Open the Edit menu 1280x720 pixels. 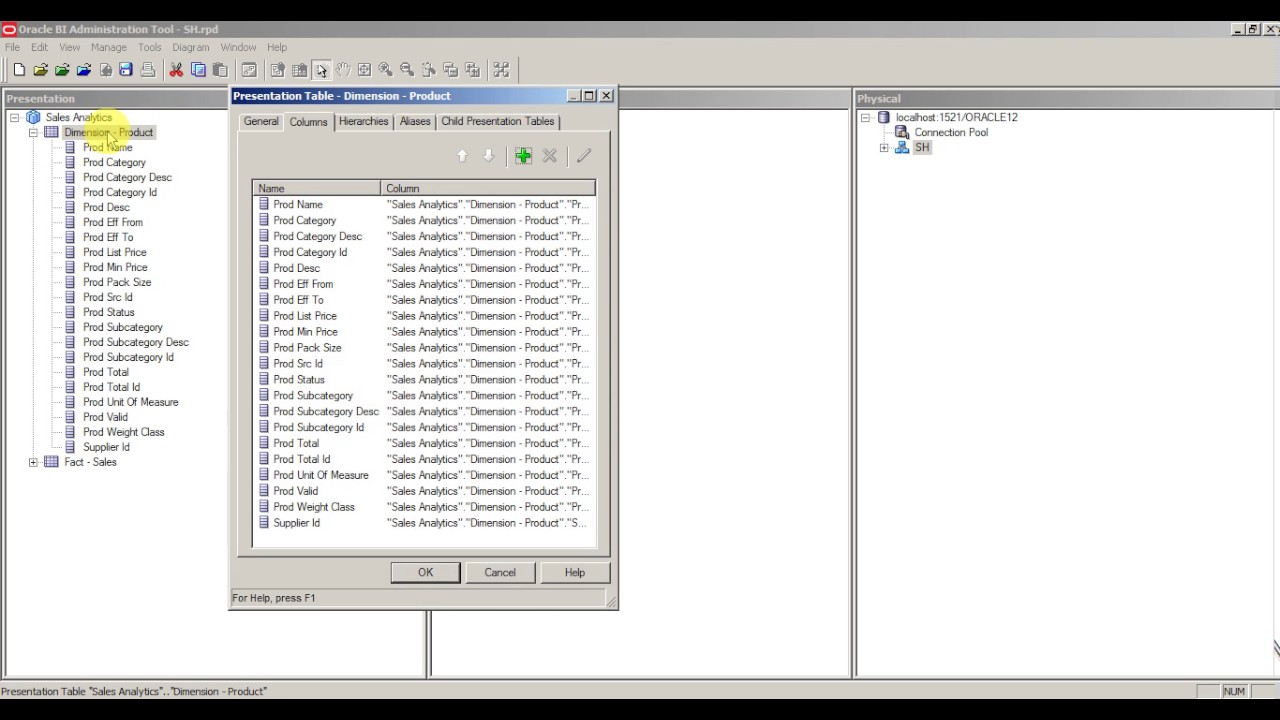[39, 47]
